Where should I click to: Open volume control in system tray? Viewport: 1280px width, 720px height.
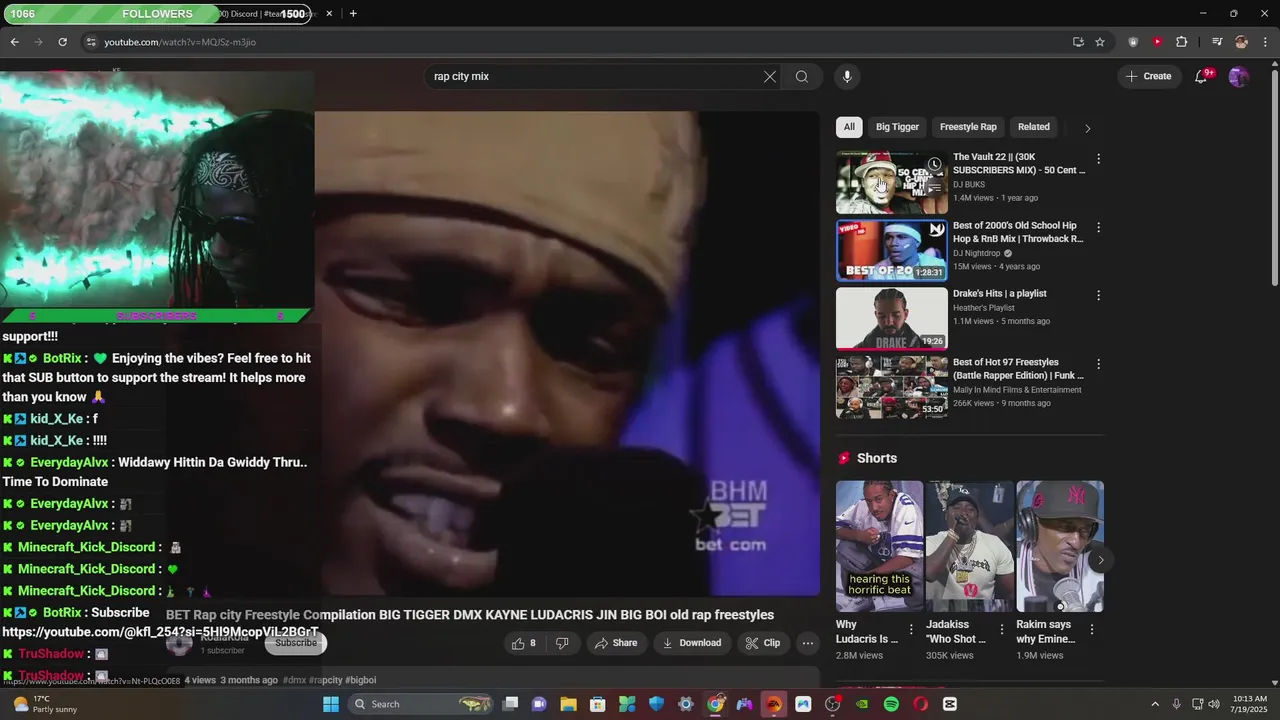(x=1214, y=704)
